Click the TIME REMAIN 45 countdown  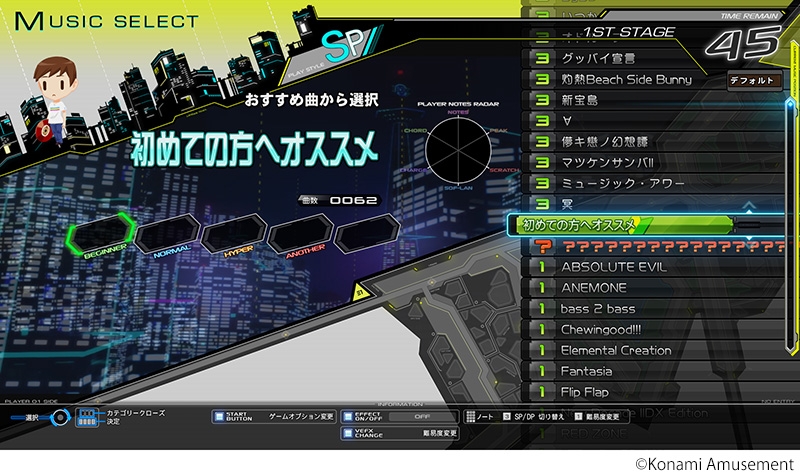coord(742,43)
